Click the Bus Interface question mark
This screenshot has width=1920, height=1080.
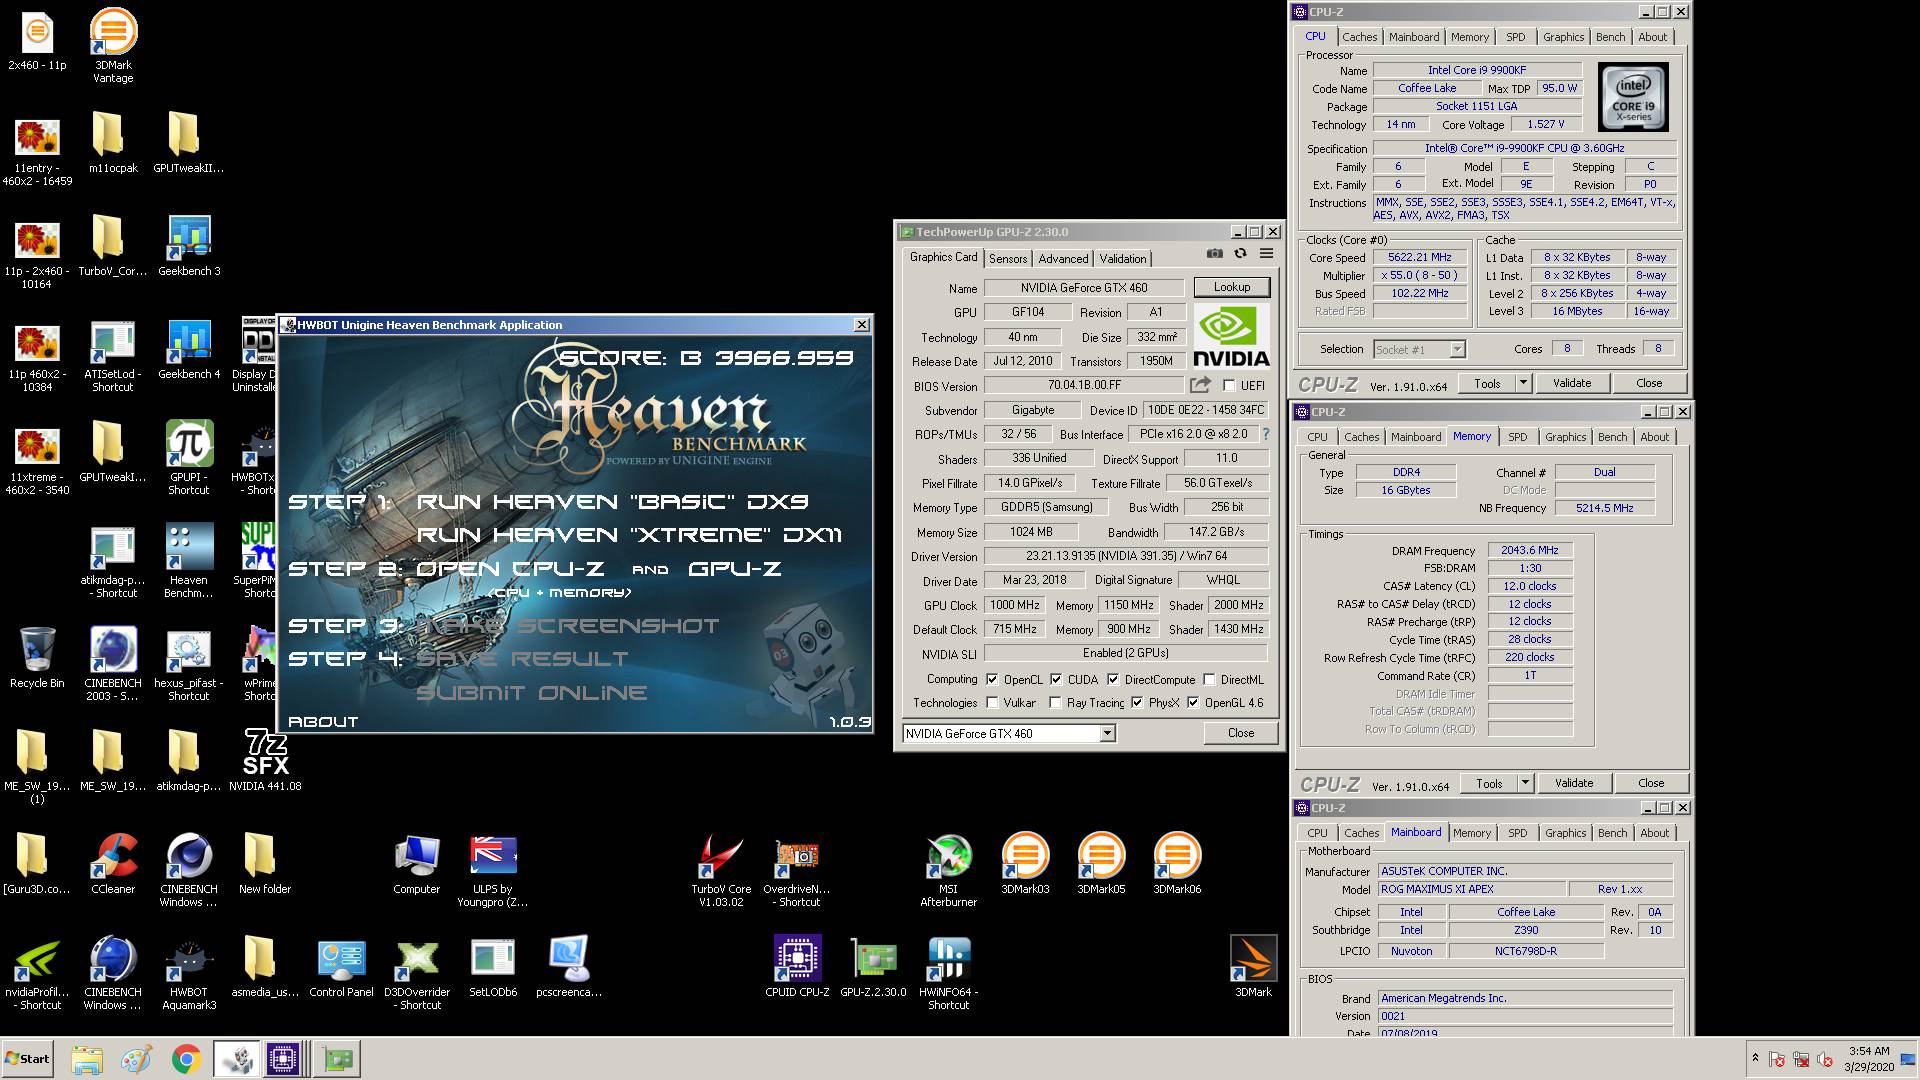coord(1265,434)
